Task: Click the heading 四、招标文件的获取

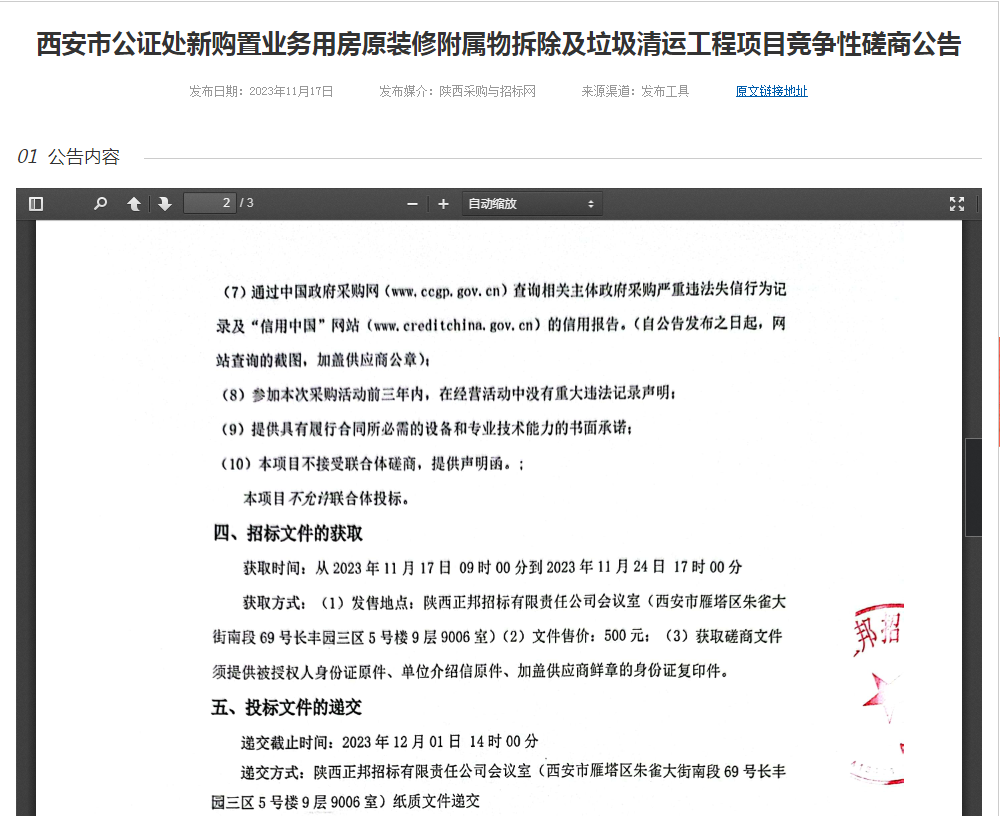Action: [288, 533]
